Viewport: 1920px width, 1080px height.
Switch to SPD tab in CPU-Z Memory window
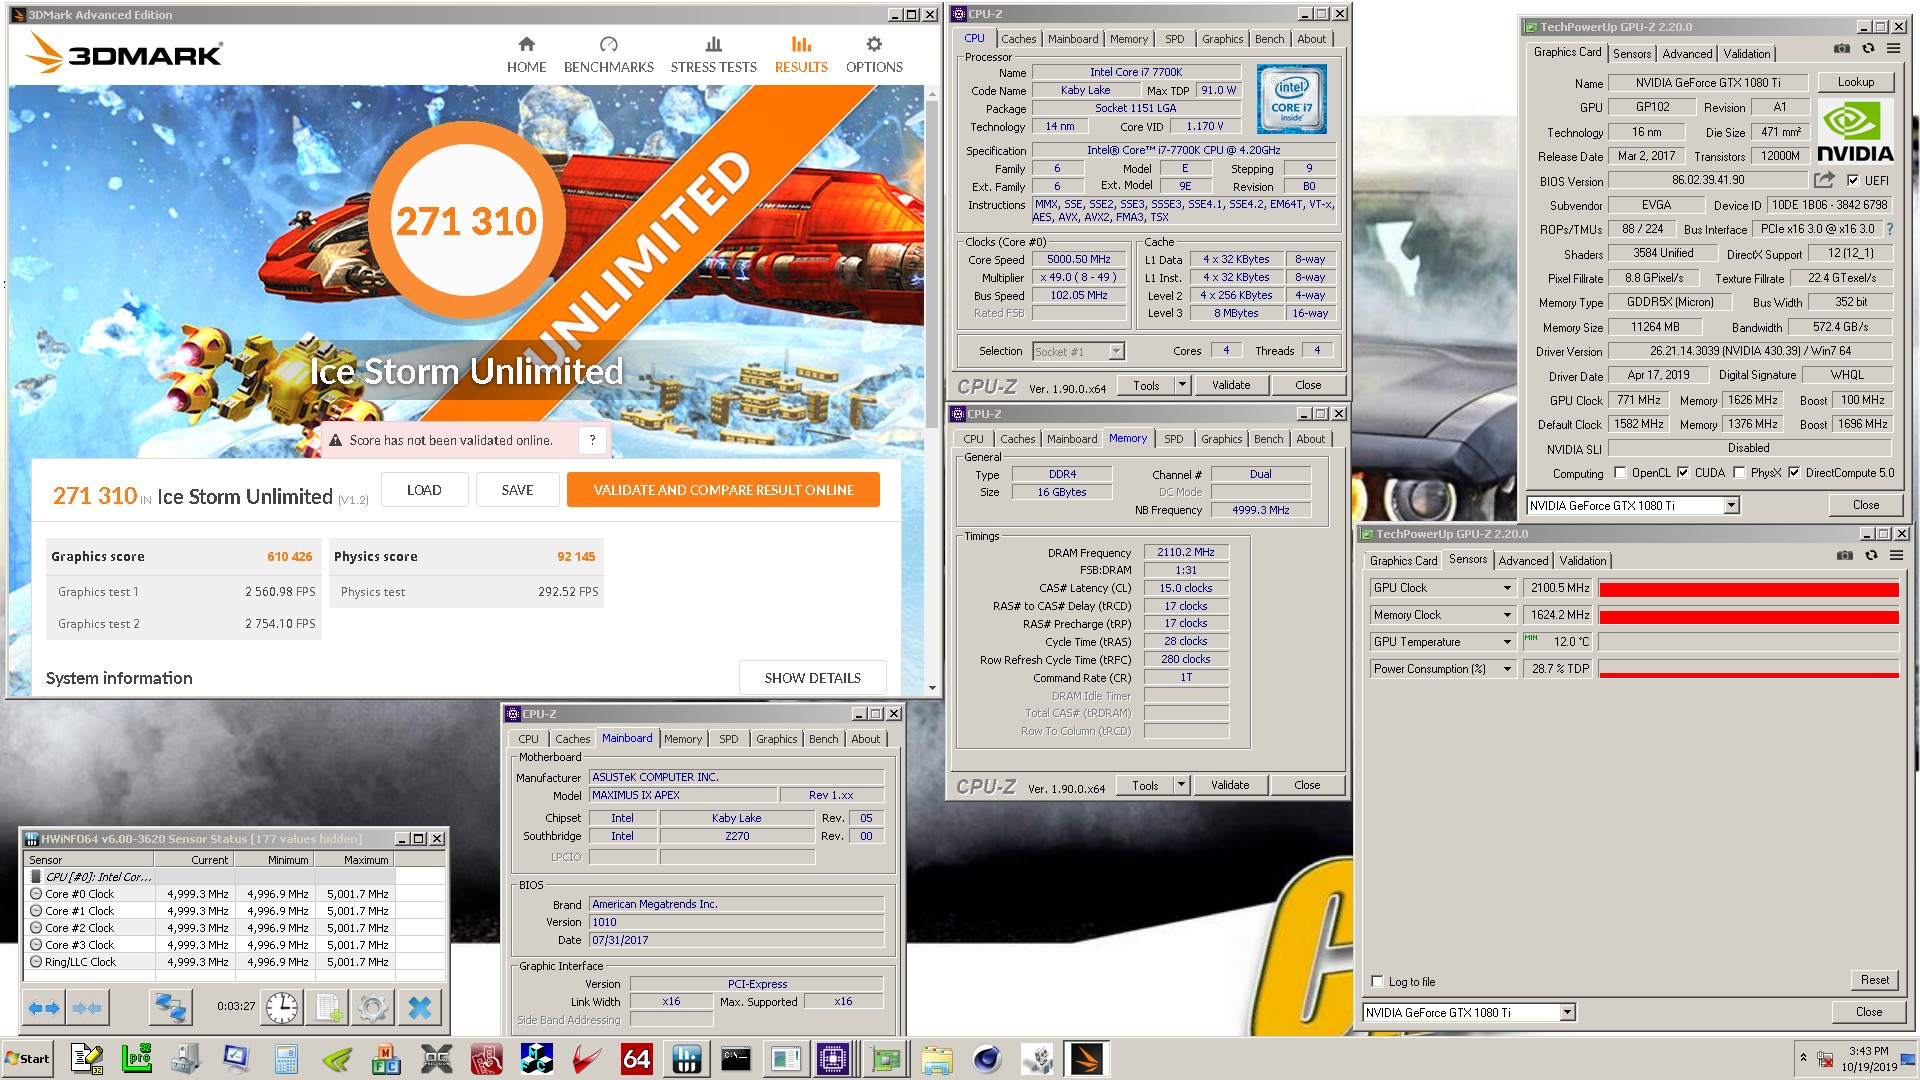[x=1173, y=439]
